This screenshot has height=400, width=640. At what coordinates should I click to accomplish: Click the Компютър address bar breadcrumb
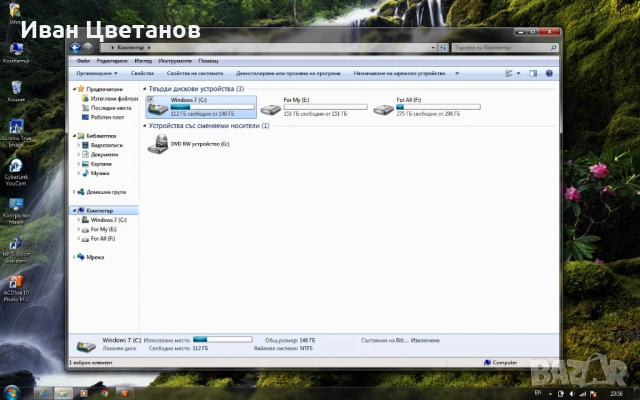(x=131, y=48)
